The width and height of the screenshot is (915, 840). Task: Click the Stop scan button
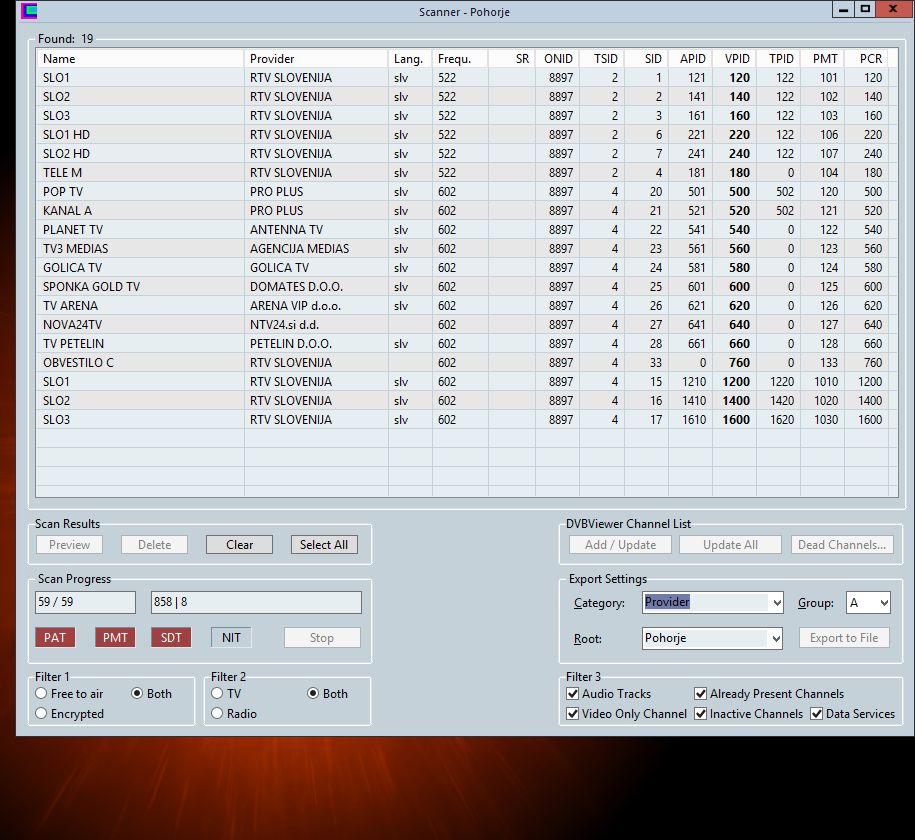(322, 638)
